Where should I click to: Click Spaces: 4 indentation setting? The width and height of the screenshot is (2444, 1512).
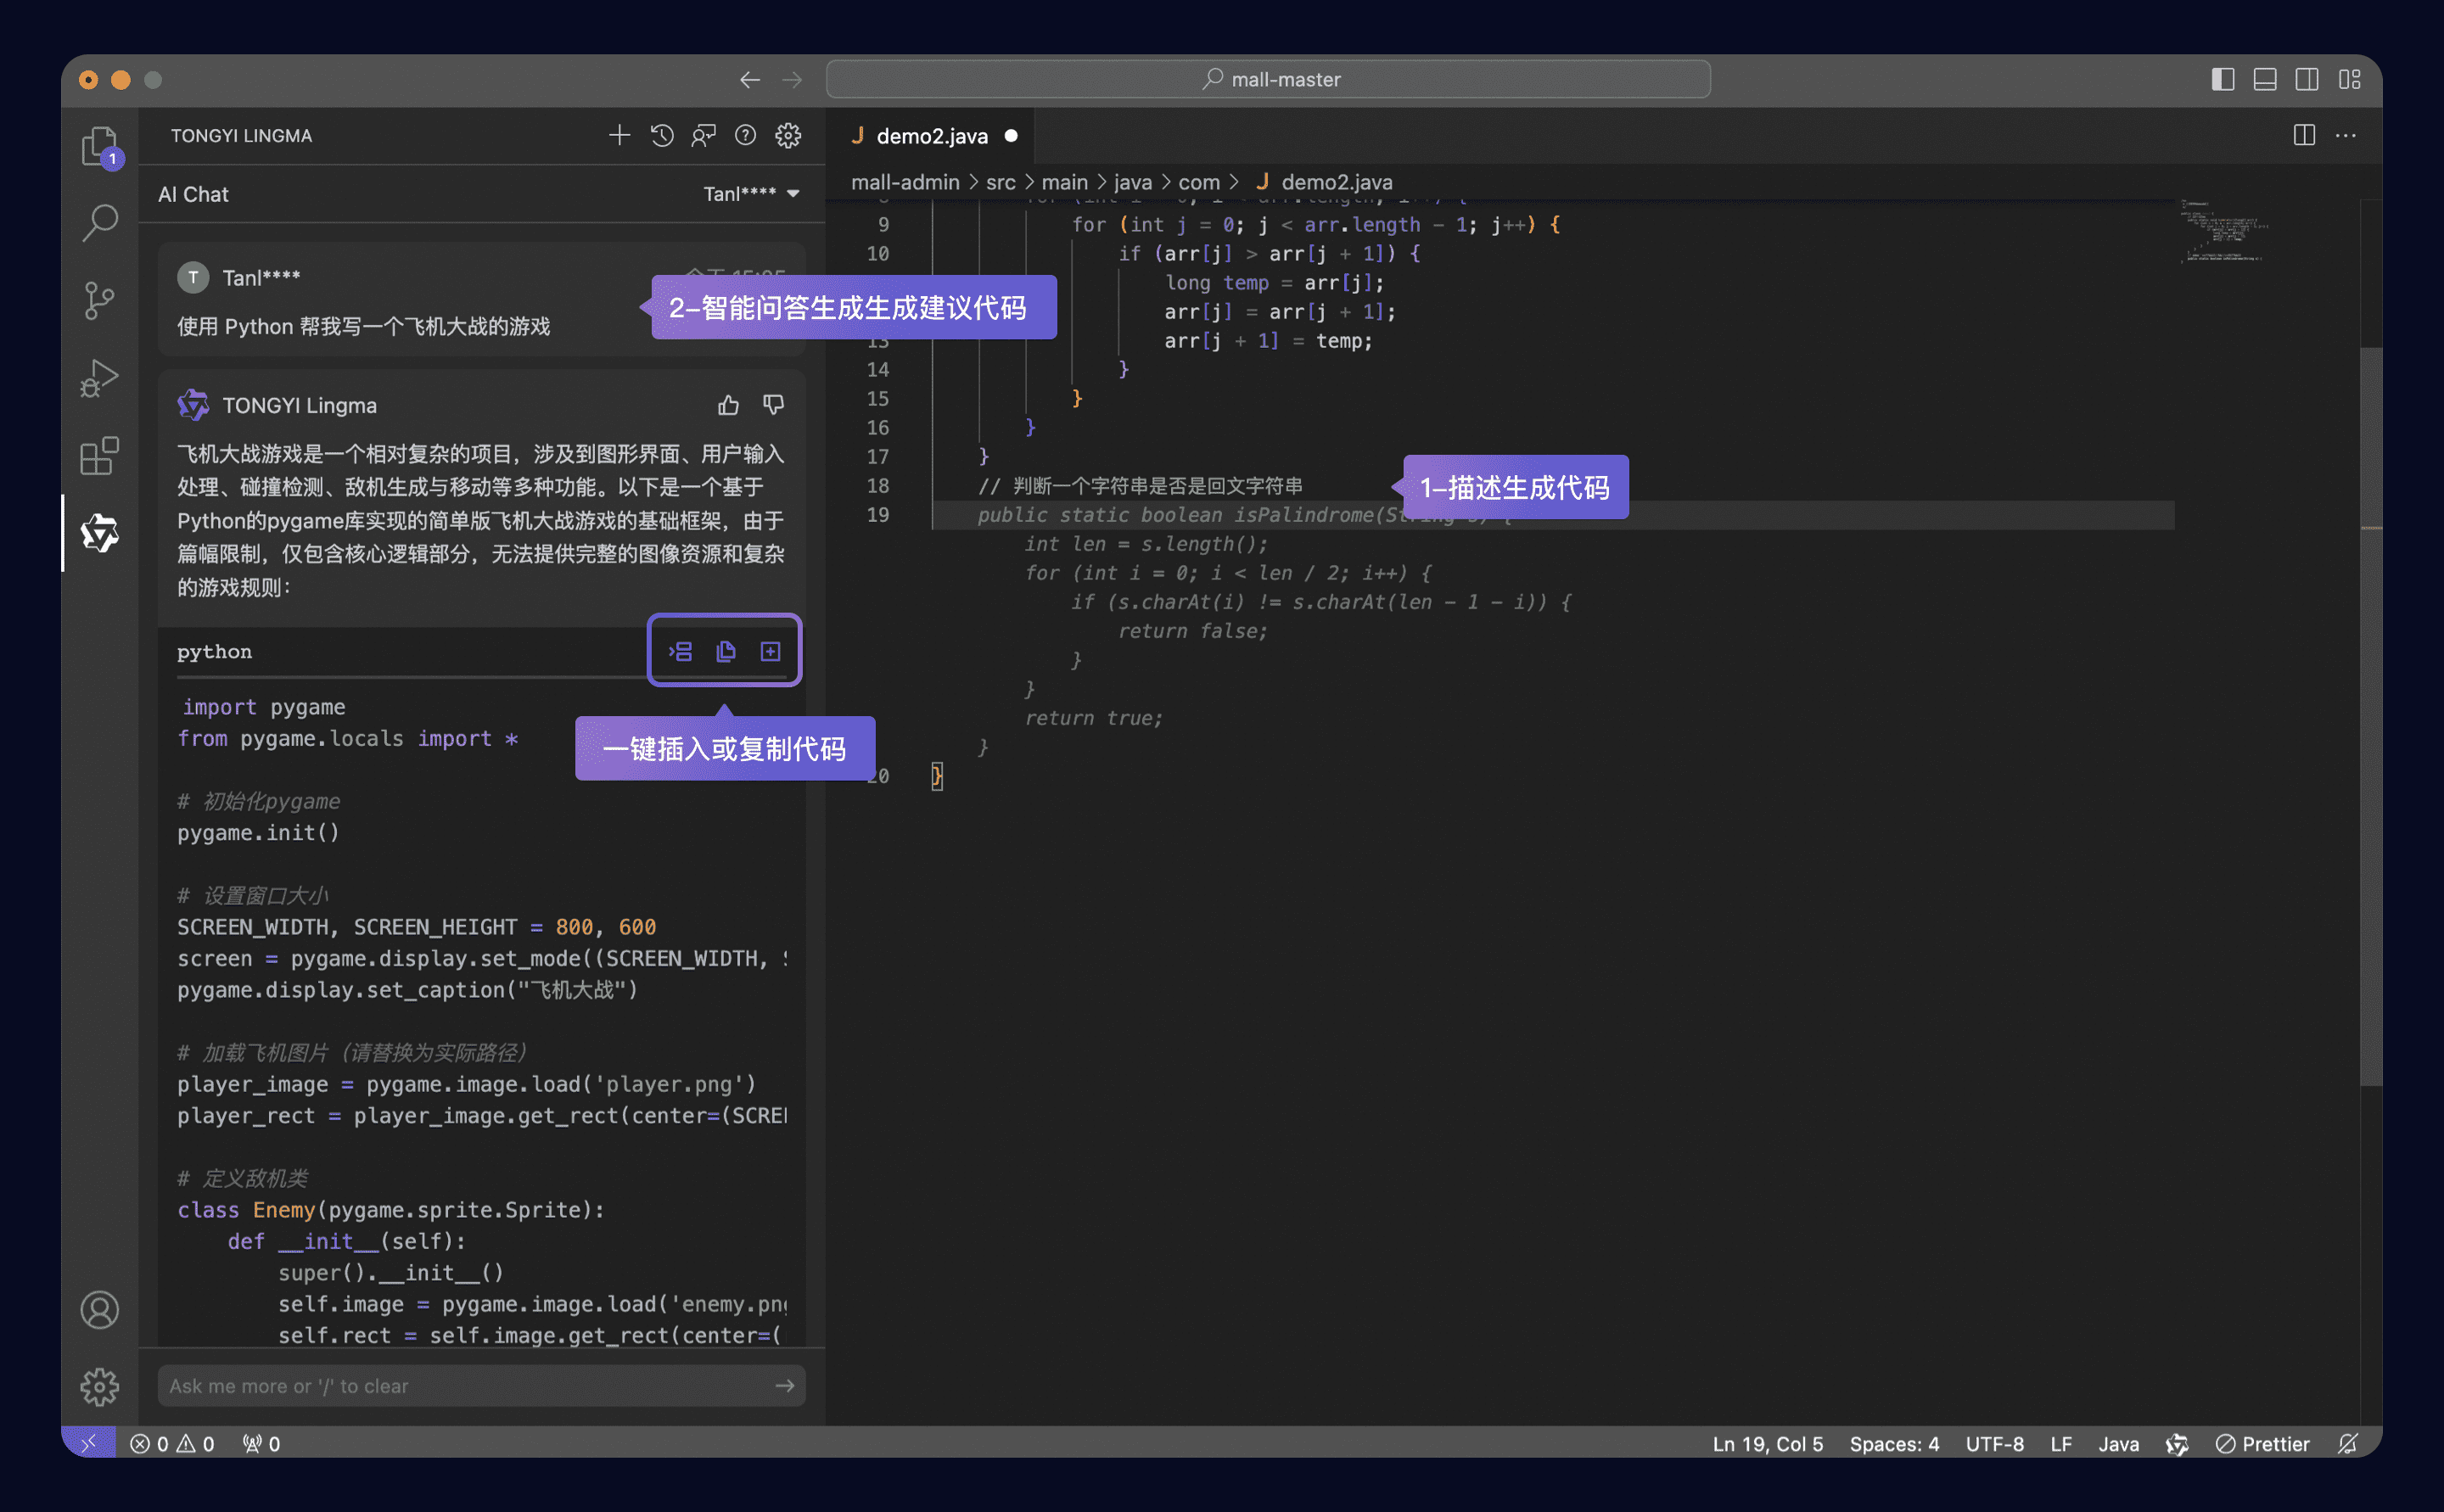click(1893, 1443)
